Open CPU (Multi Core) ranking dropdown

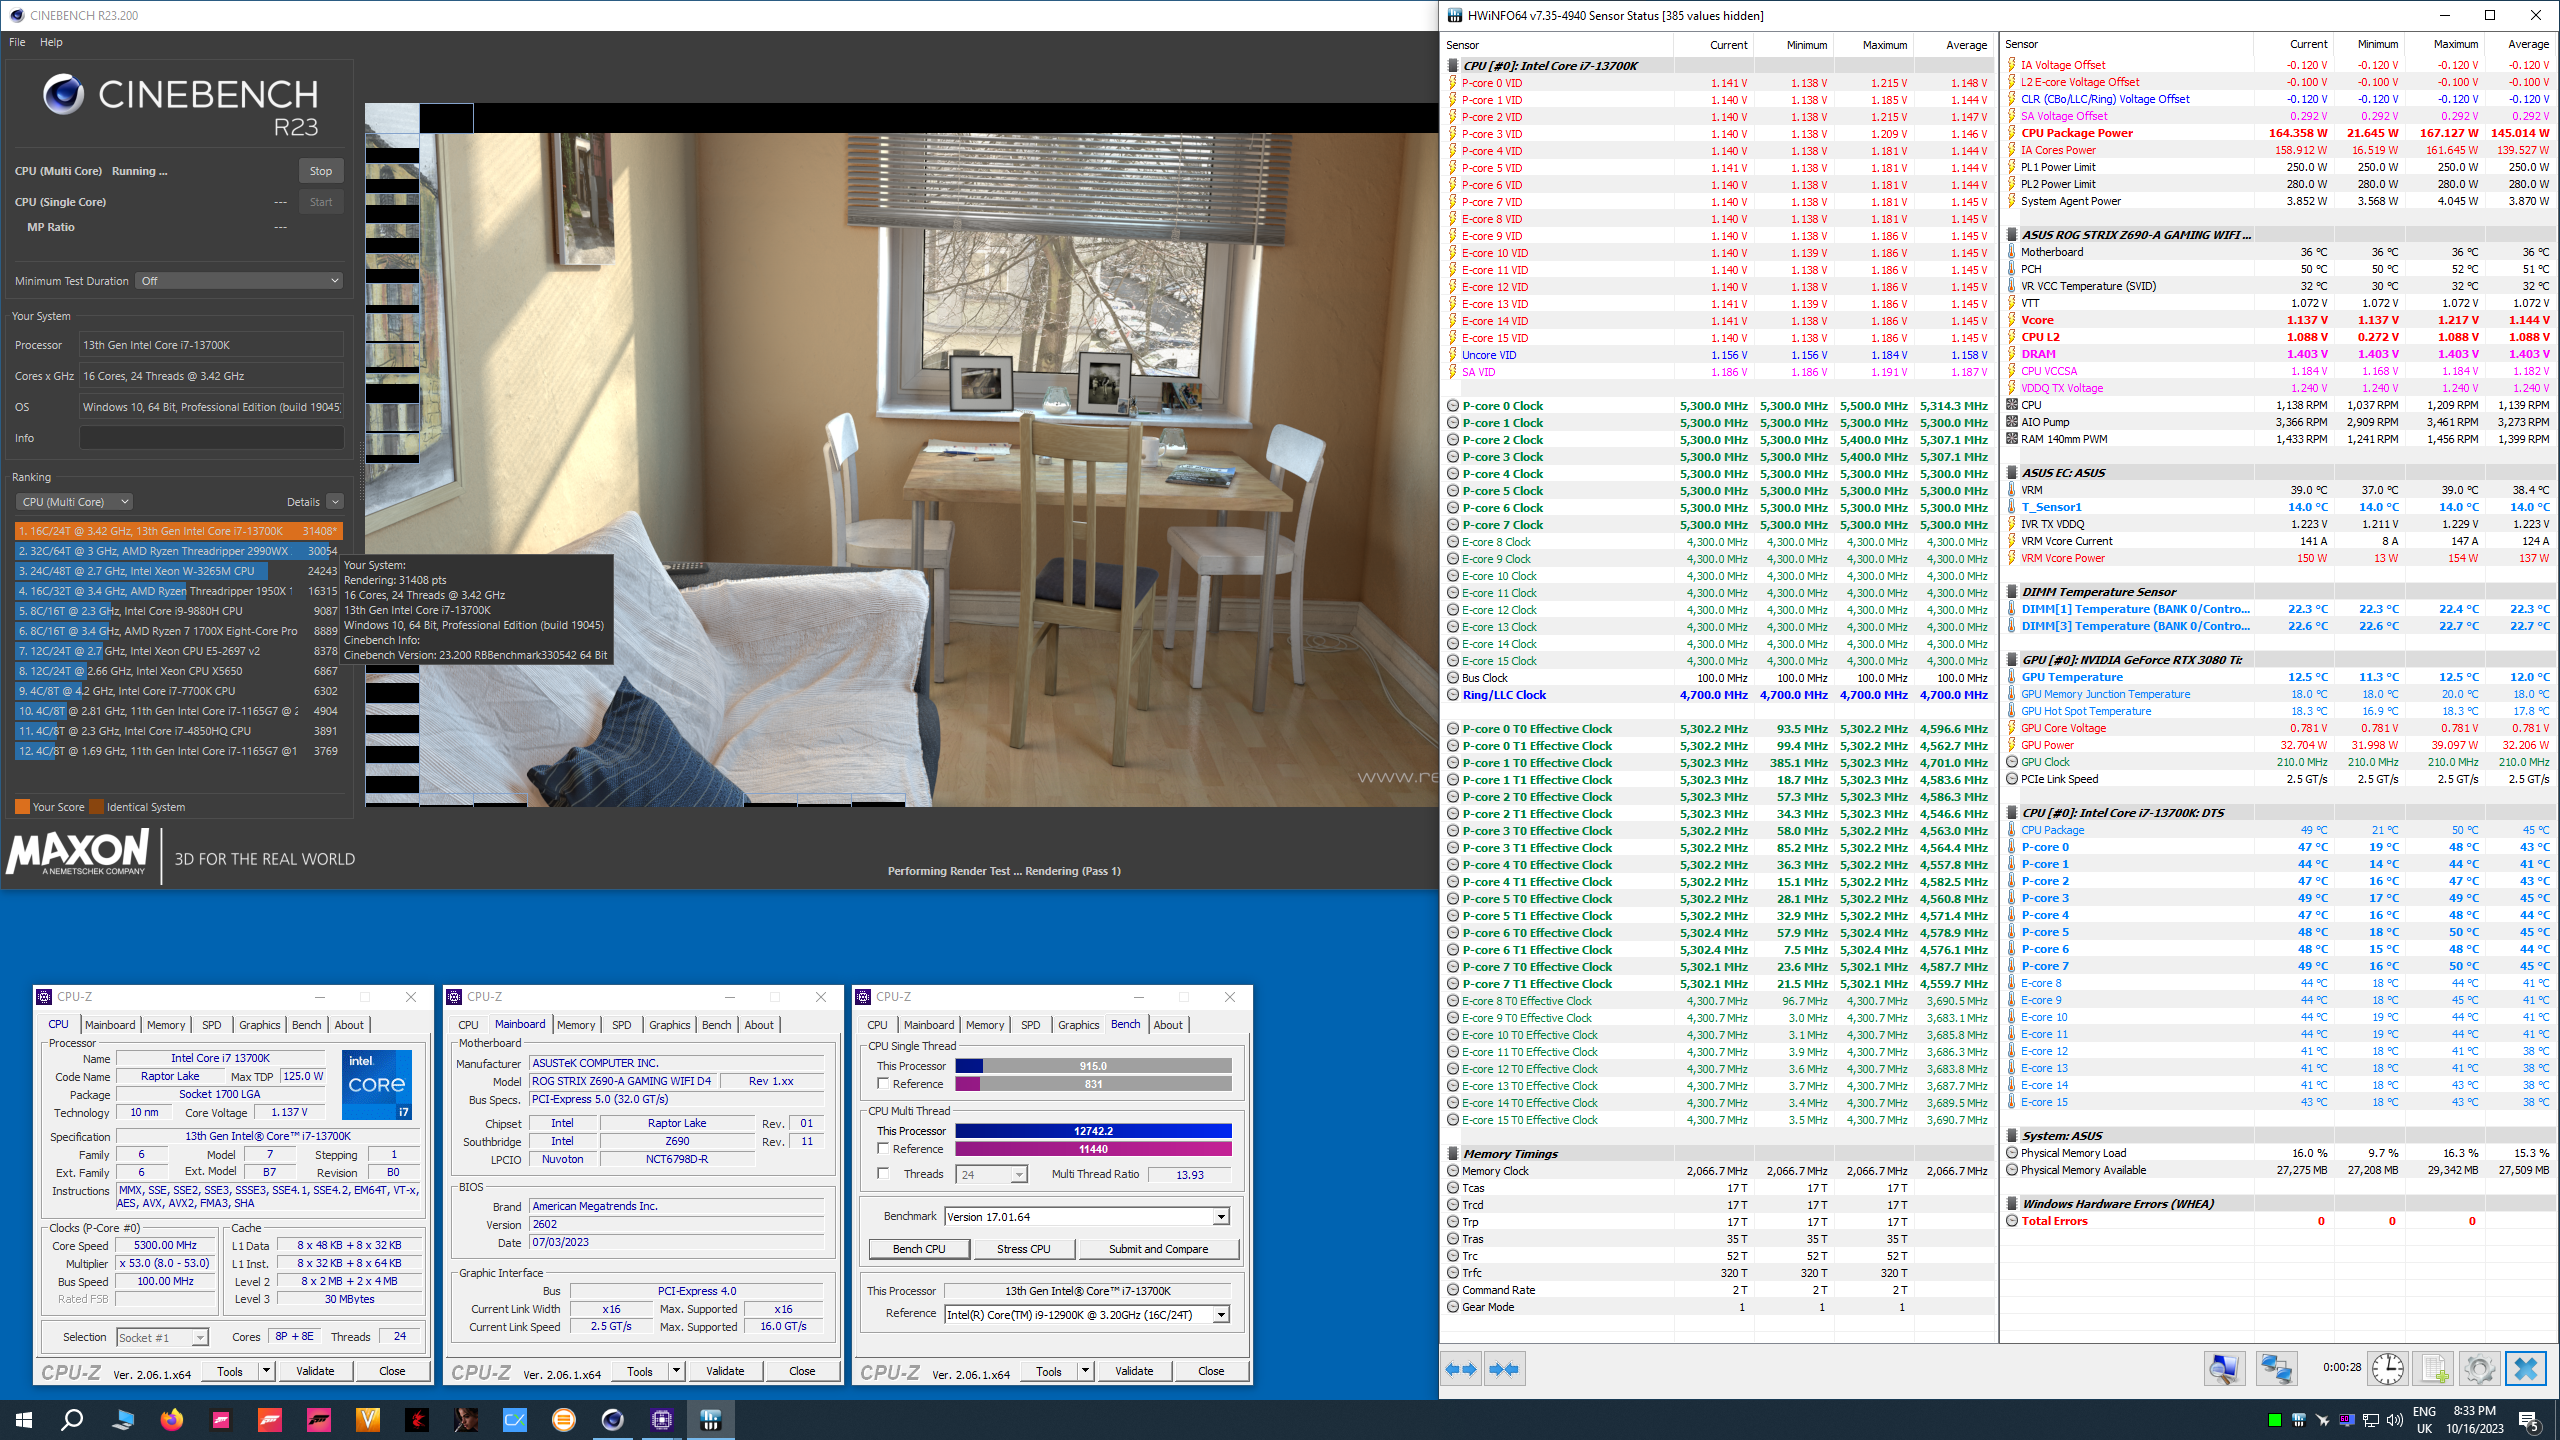74,502
